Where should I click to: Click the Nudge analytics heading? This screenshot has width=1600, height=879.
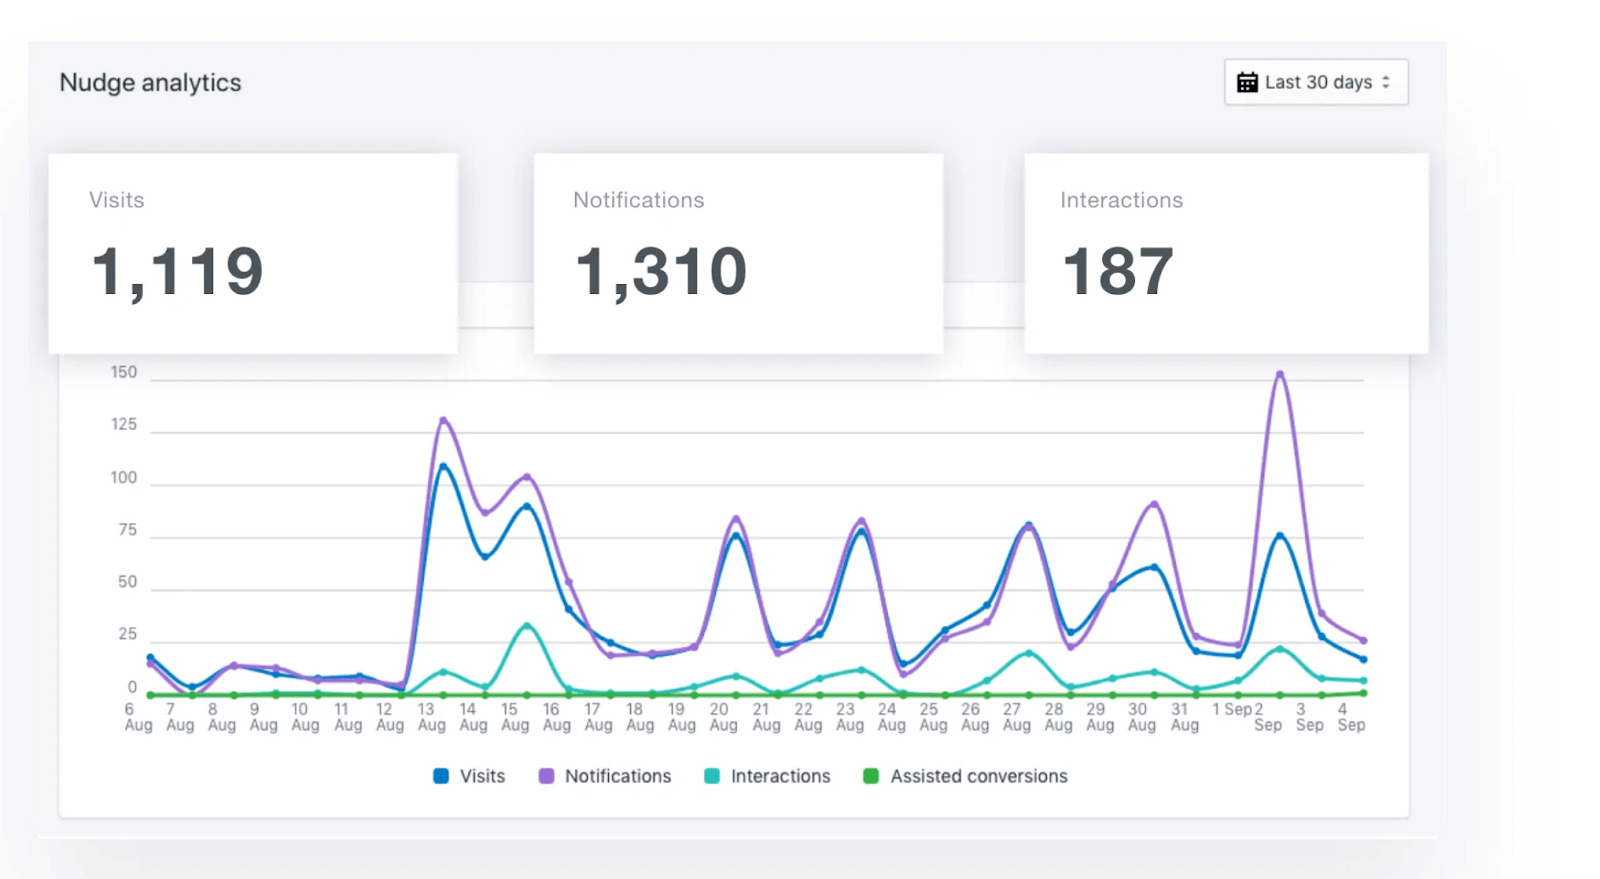pos(150,83)
